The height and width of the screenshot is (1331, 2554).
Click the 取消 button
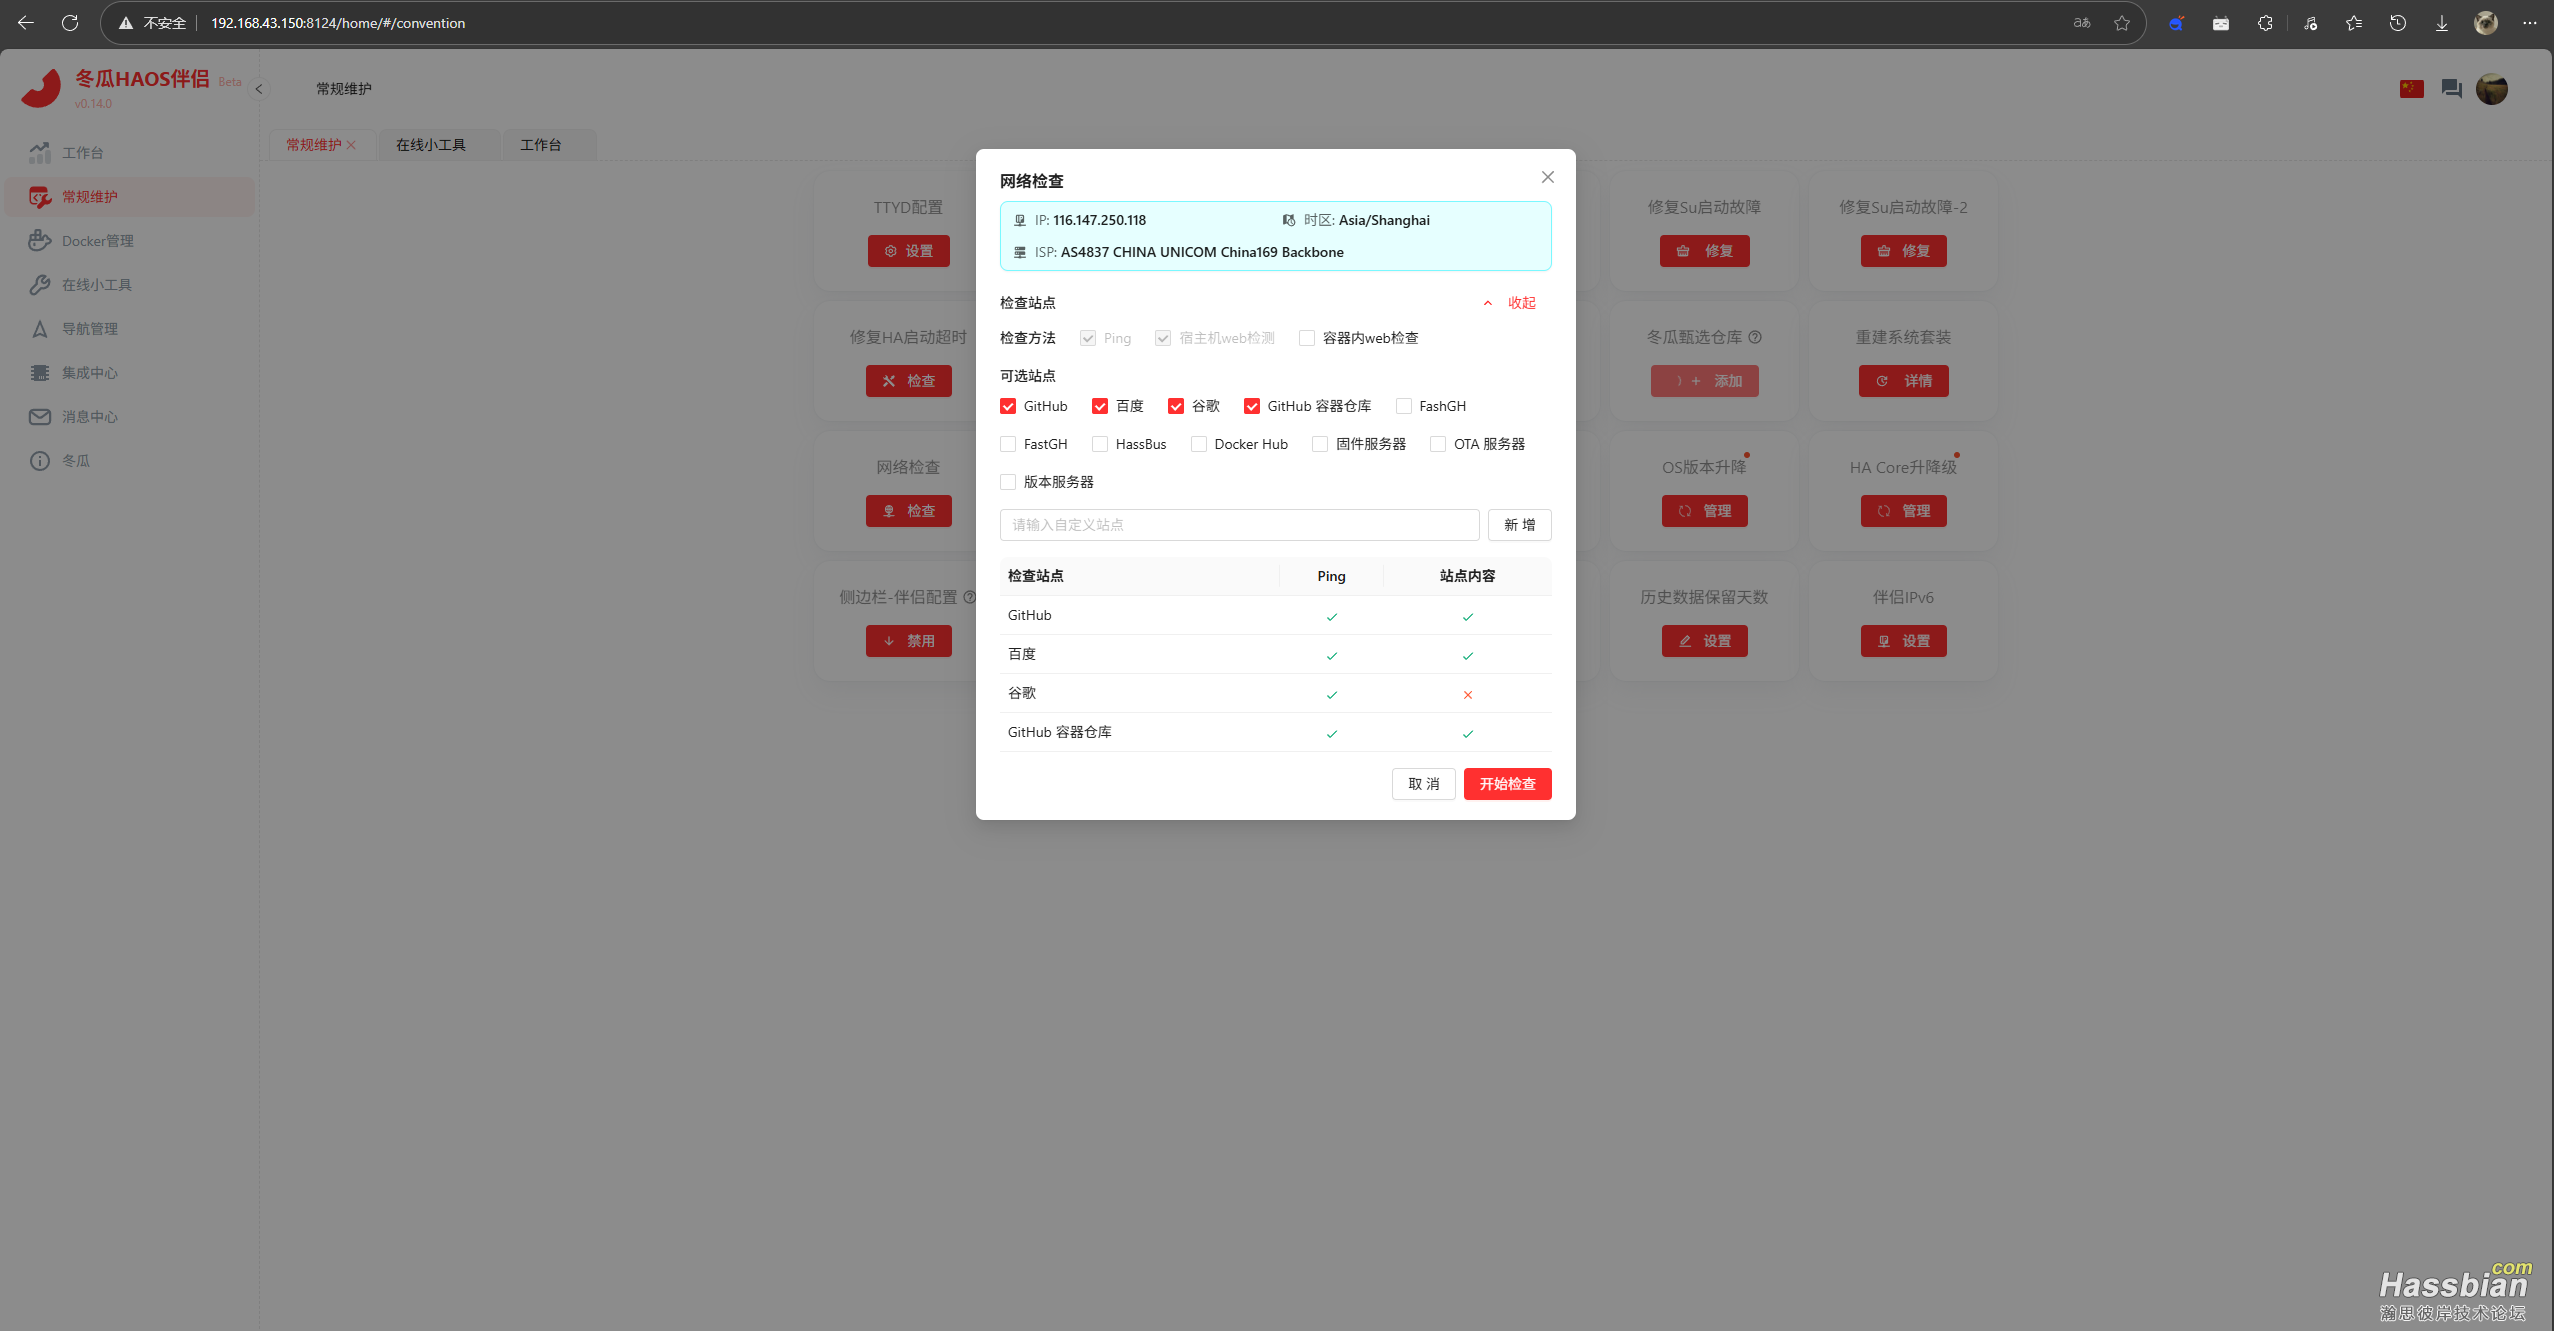click(1423, 784)
